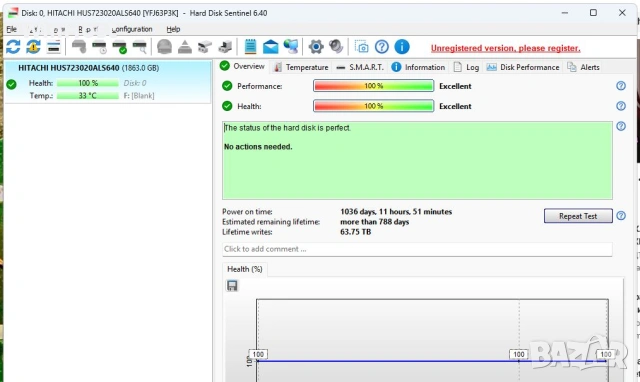Click the screenshot camera toolbar icon
The width and height of the screenshot is (640, 382).
click(361, 47)
